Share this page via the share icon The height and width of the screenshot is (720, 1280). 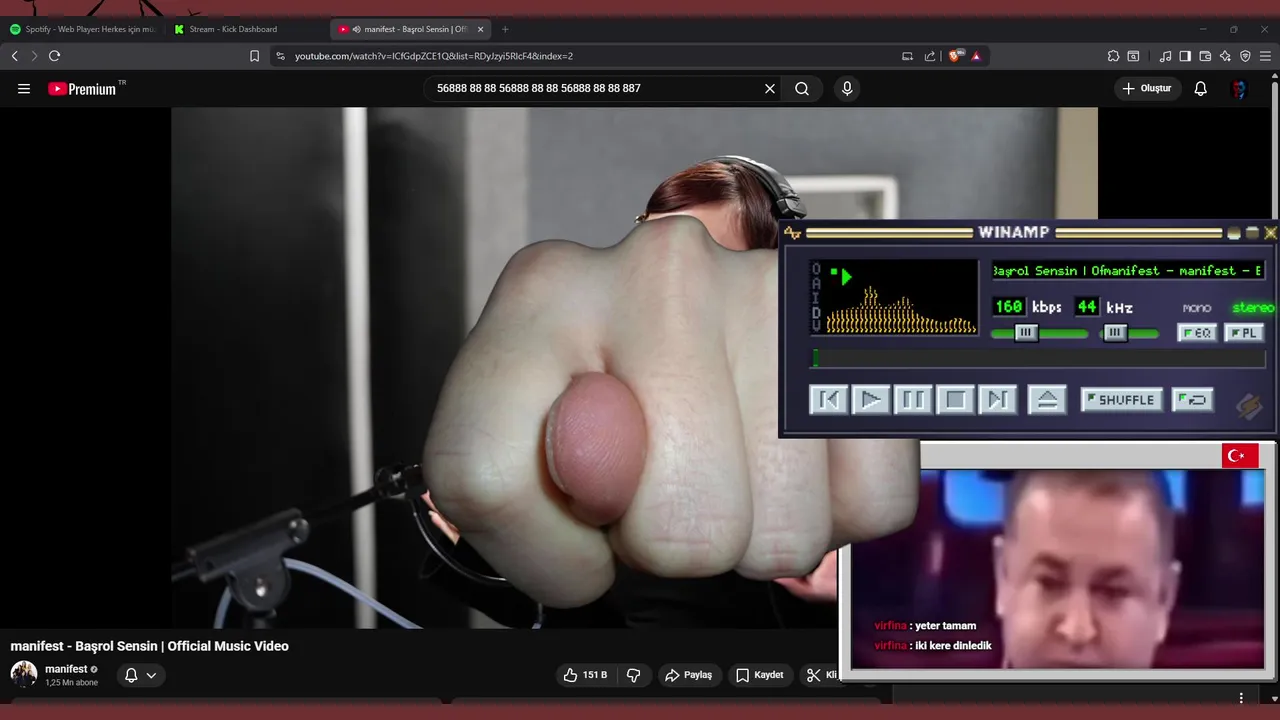(x=930, y=56)
